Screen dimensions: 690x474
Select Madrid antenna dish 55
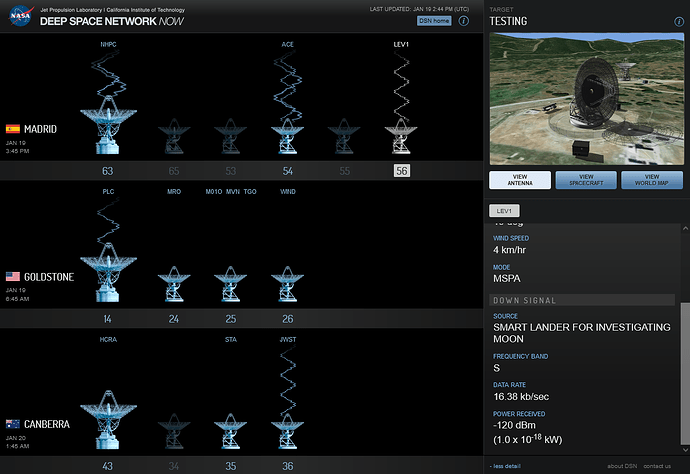coord(344,136)
